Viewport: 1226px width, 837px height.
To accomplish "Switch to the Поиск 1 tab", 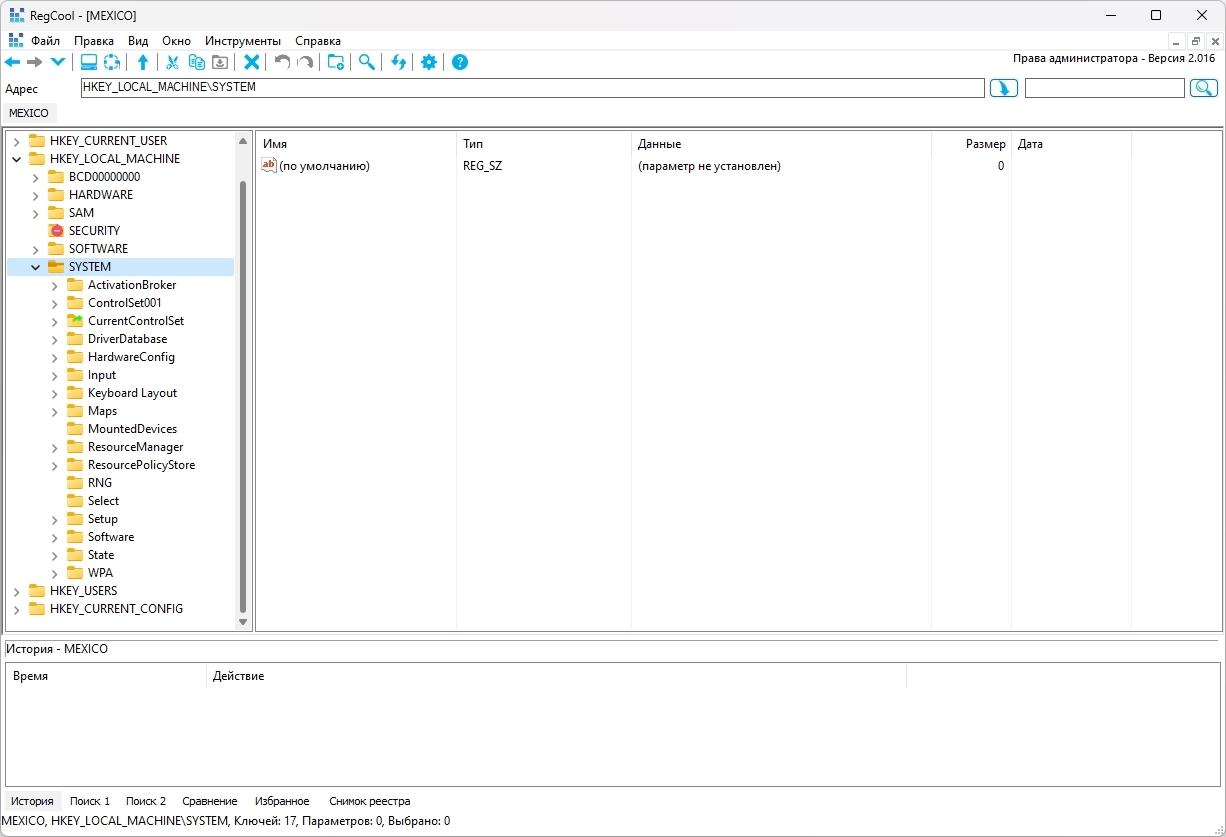I will click(x=90, y=801).
